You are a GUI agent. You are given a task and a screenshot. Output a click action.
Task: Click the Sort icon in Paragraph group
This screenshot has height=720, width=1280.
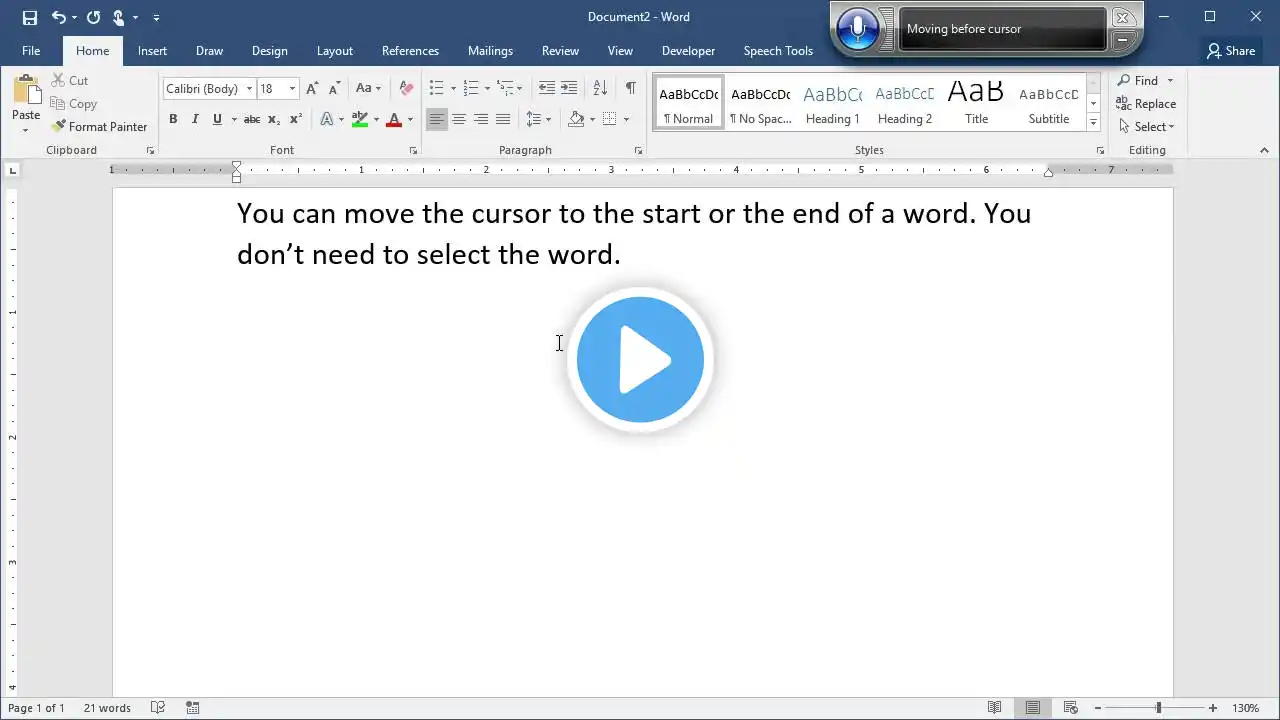600,88
